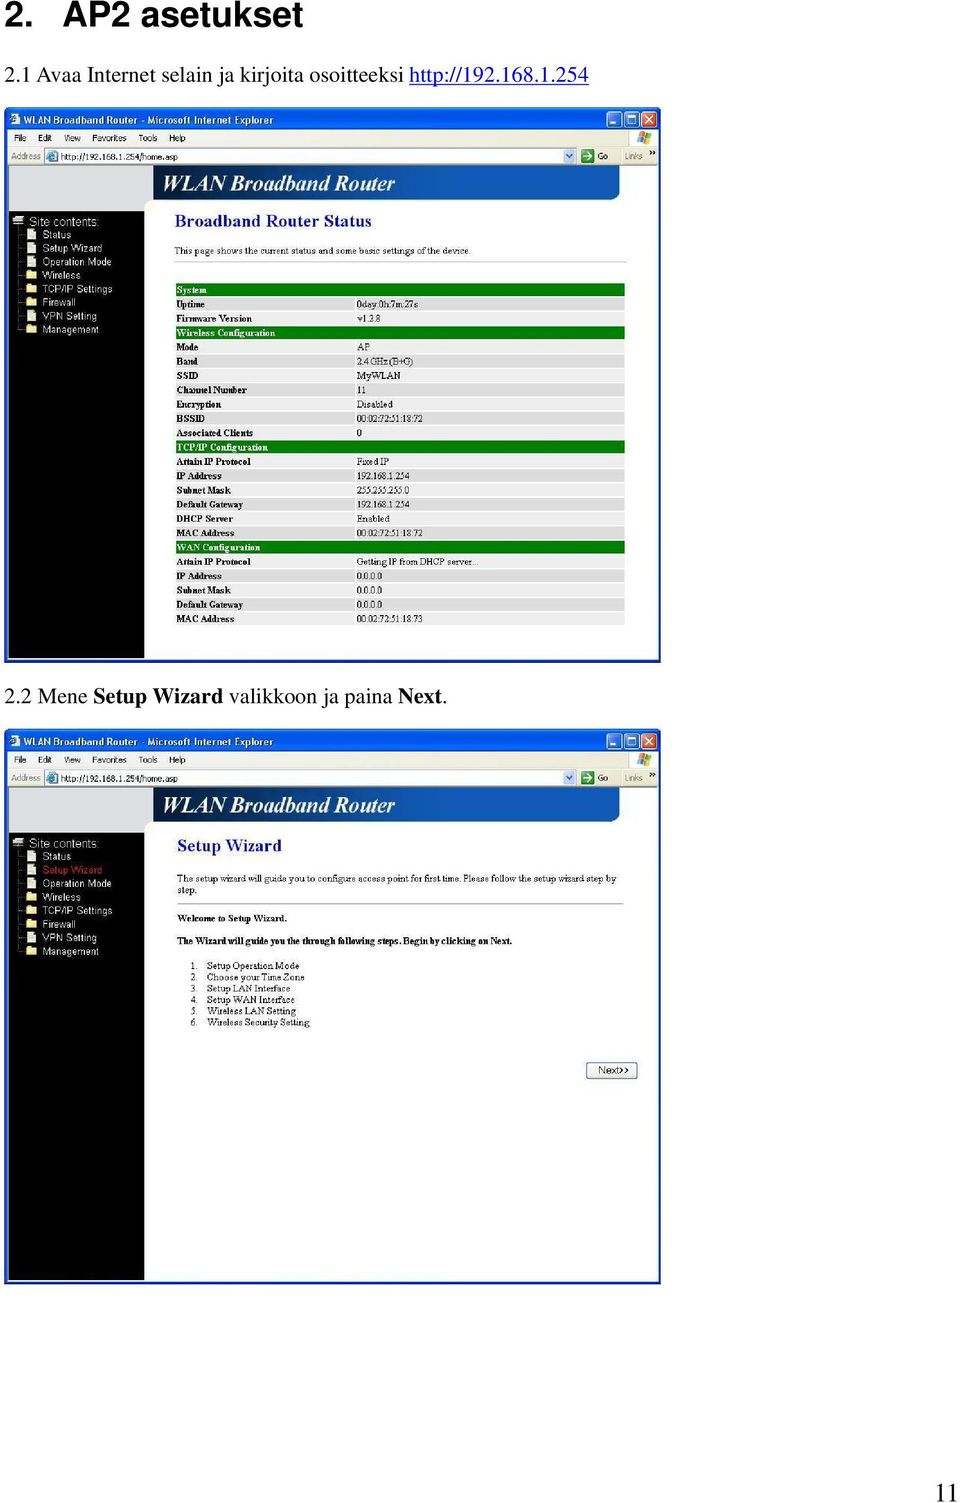Click the wizard step "Setup WAN Interface"
The image size is (960, 1503).
(x=251, y=1000)
